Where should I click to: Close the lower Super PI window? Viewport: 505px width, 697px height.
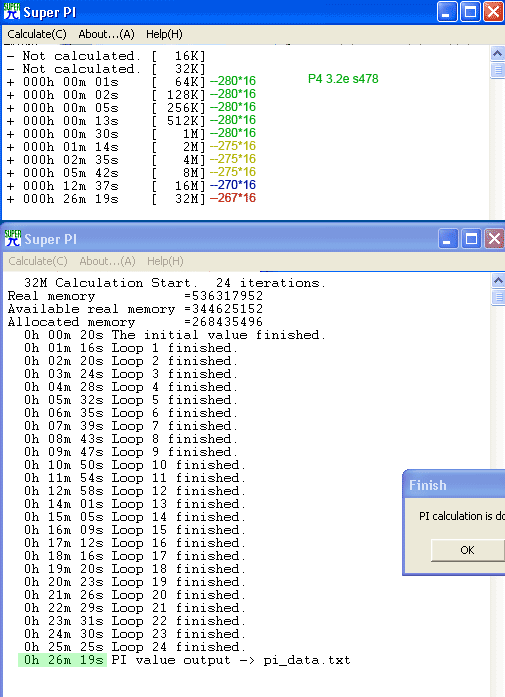tap(494, 239)
